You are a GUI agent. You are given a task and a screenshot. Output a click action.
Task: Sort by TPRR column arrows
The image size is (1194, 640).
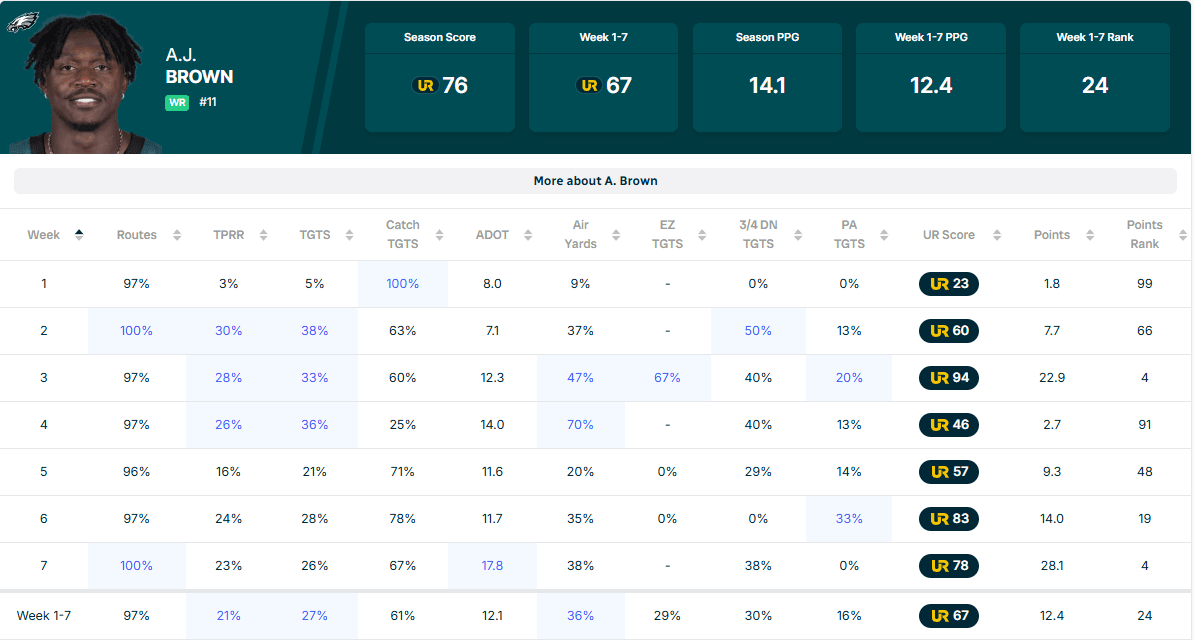tap(263, 235)
